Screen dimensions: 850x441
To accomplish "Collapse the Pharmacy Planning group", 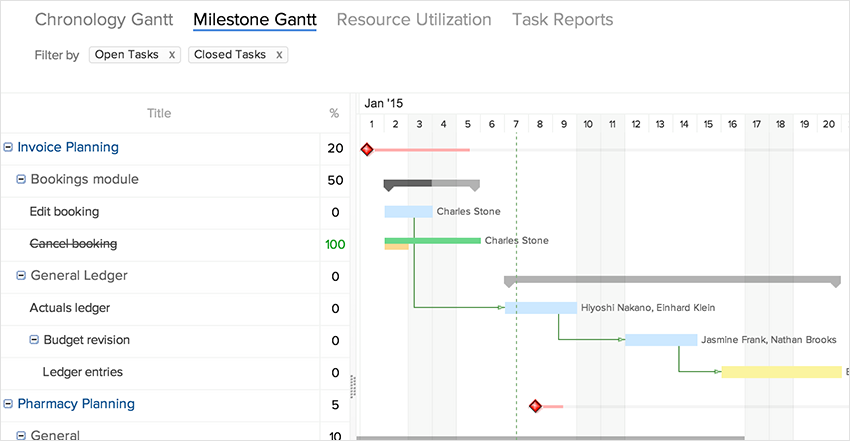I will tap(8, 404).
